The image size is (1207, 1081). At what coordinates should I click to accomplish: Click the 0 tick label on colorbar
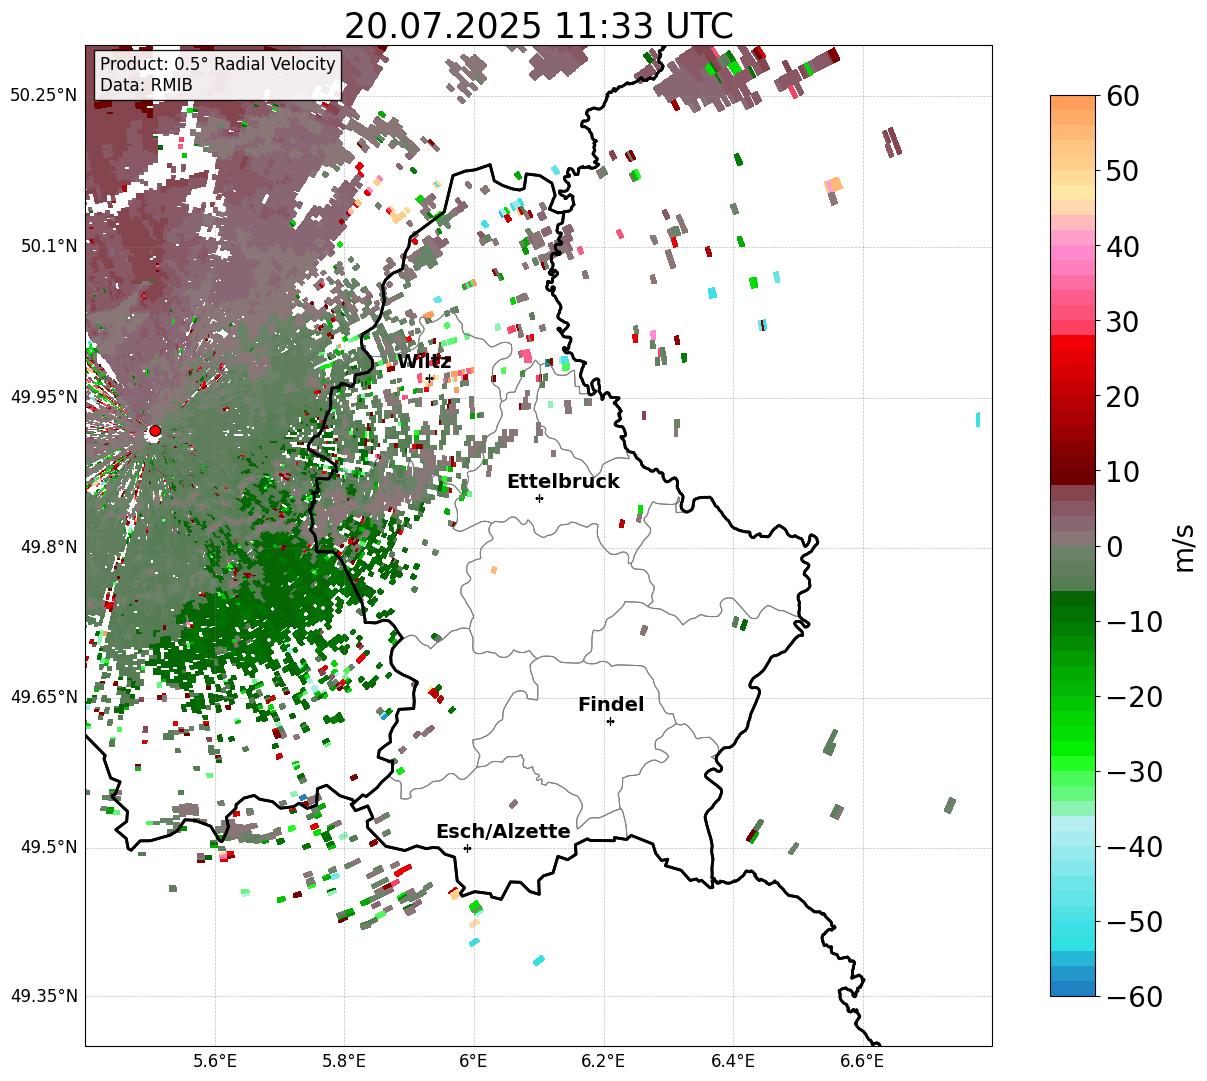point(1113,546)
